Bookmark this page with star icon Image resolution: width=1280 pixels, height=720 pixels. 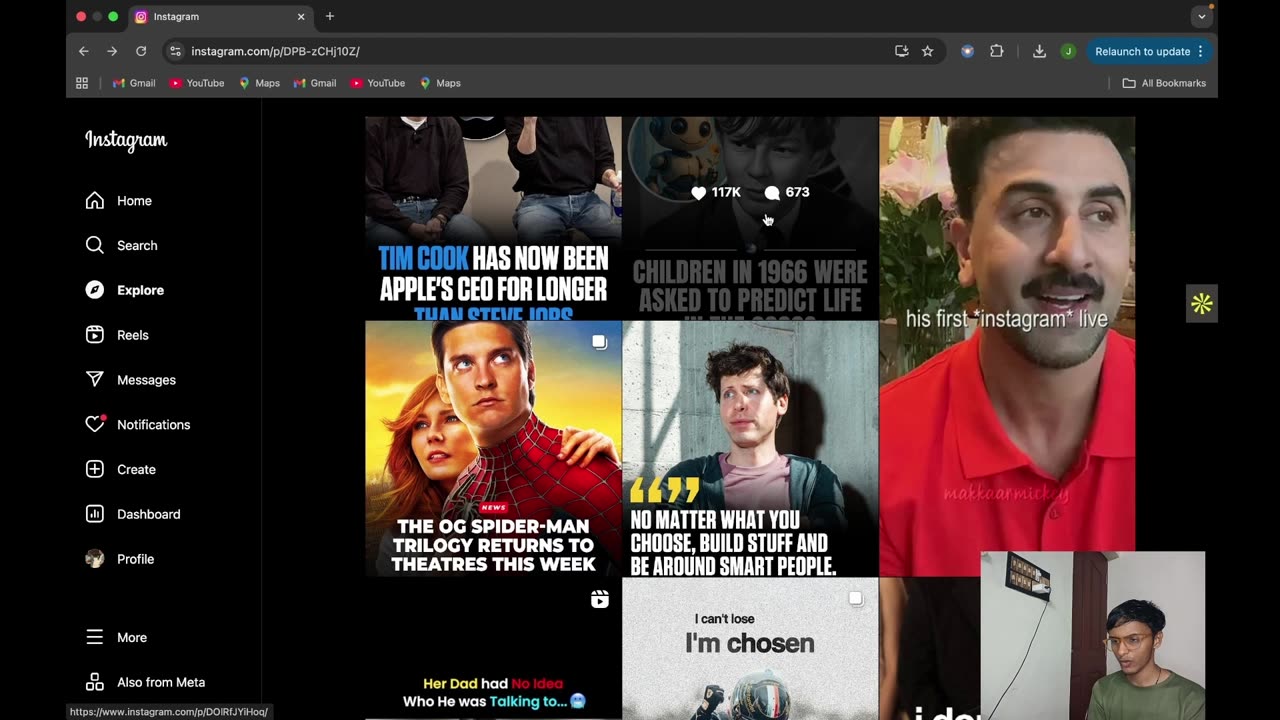point(927,51)
